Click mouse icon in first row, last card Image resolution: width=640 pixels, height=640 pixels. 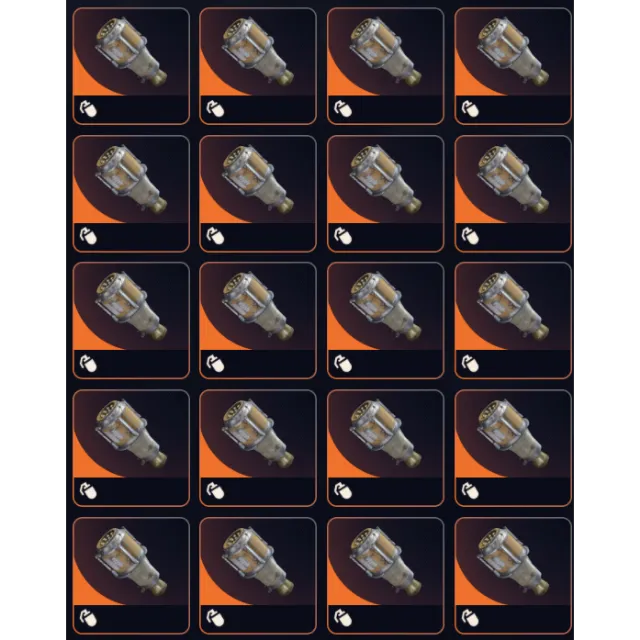coord(470,109)
